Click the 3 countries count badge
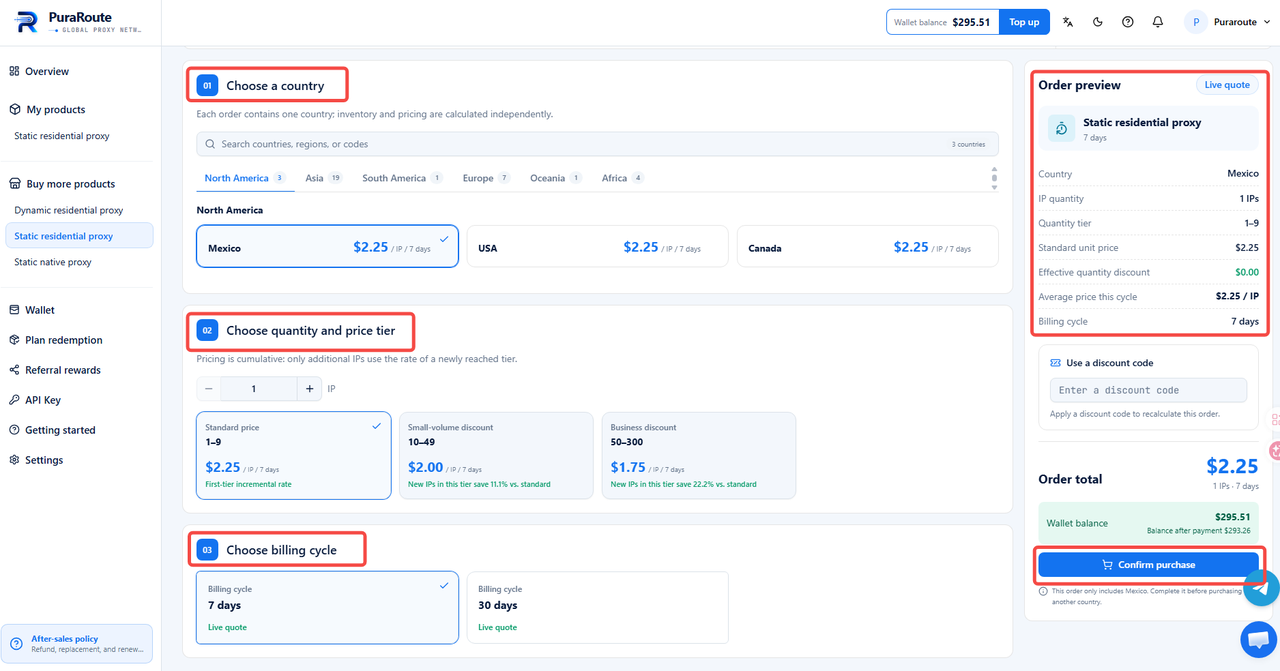1280x671 pixels. 969,144
